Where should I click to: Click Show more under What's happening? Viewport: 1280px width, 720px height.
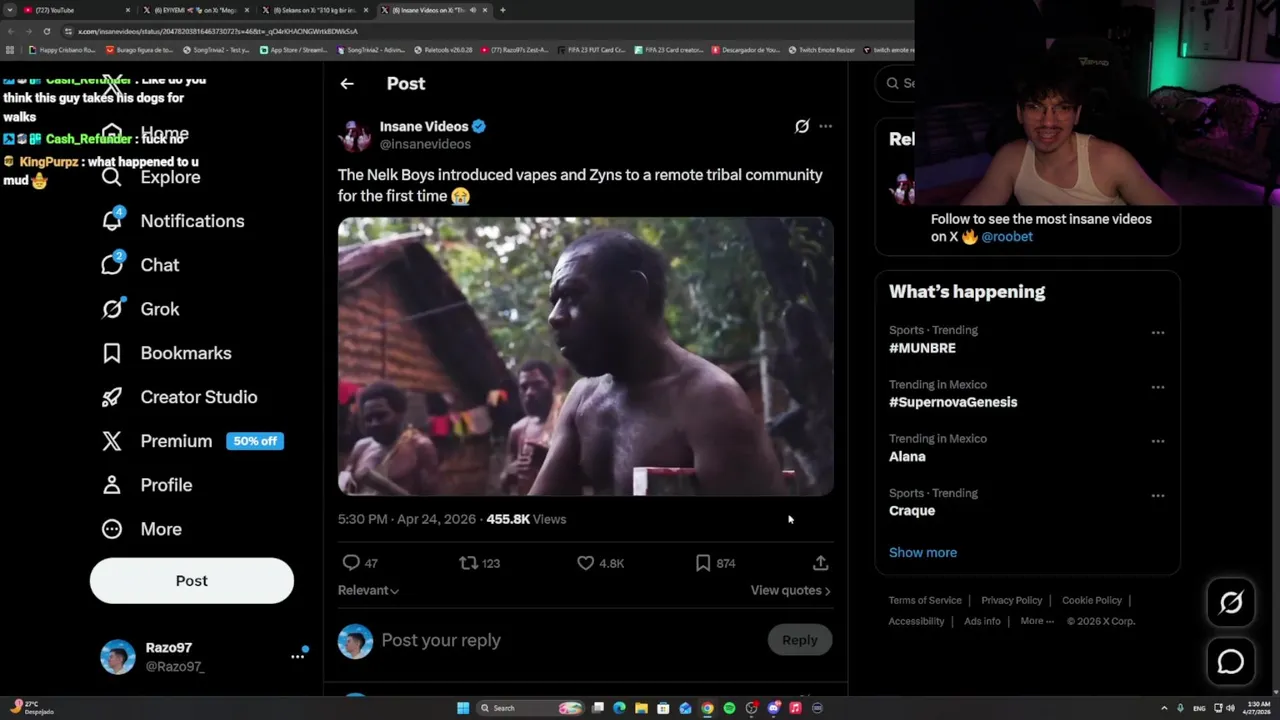coord(923,552)
